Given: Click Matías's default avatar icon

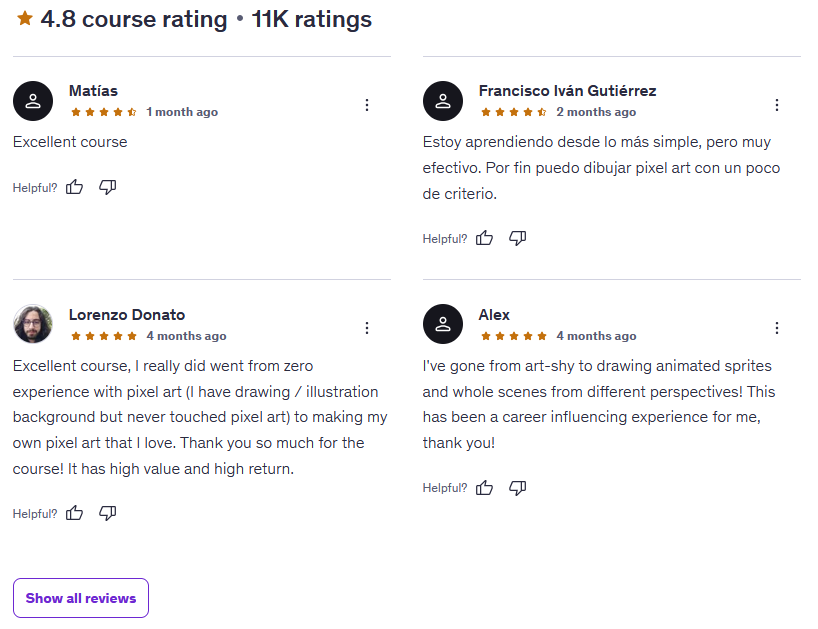Looking at the screenshot, I should point(33,101).
